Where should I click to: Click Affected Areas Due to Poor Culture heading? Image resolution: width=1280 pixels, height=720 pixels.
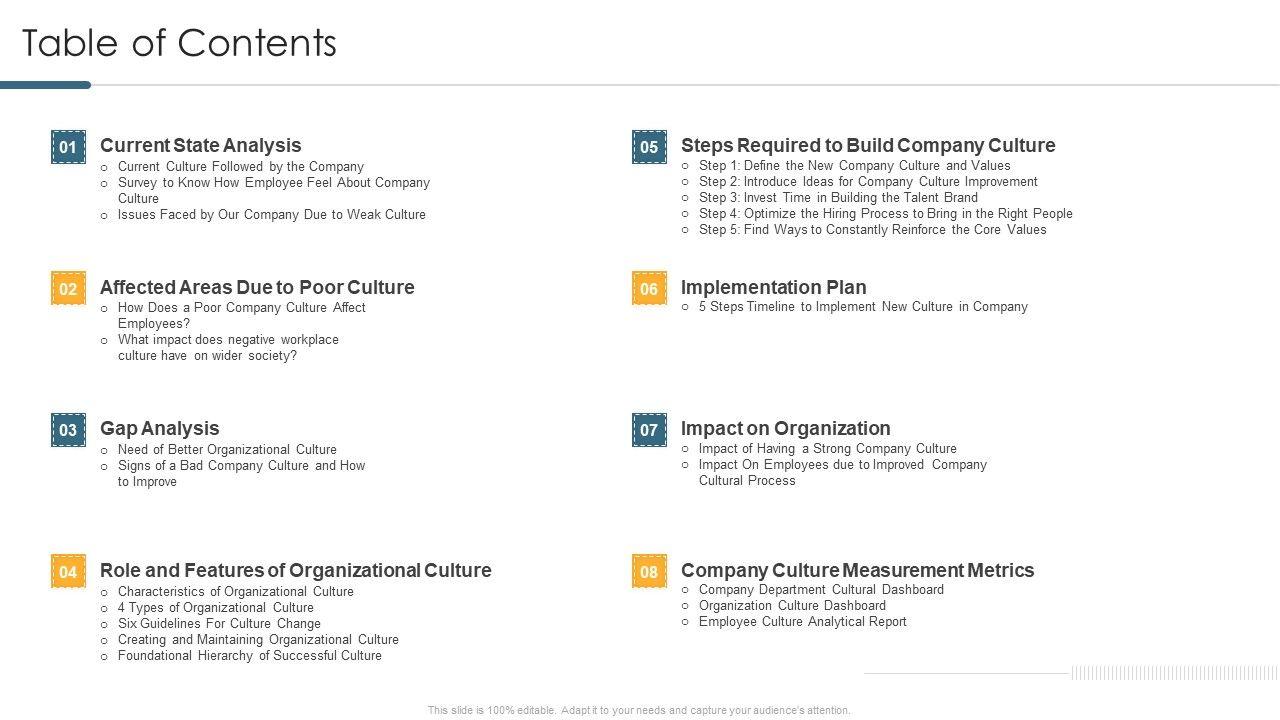coord(257,288)
